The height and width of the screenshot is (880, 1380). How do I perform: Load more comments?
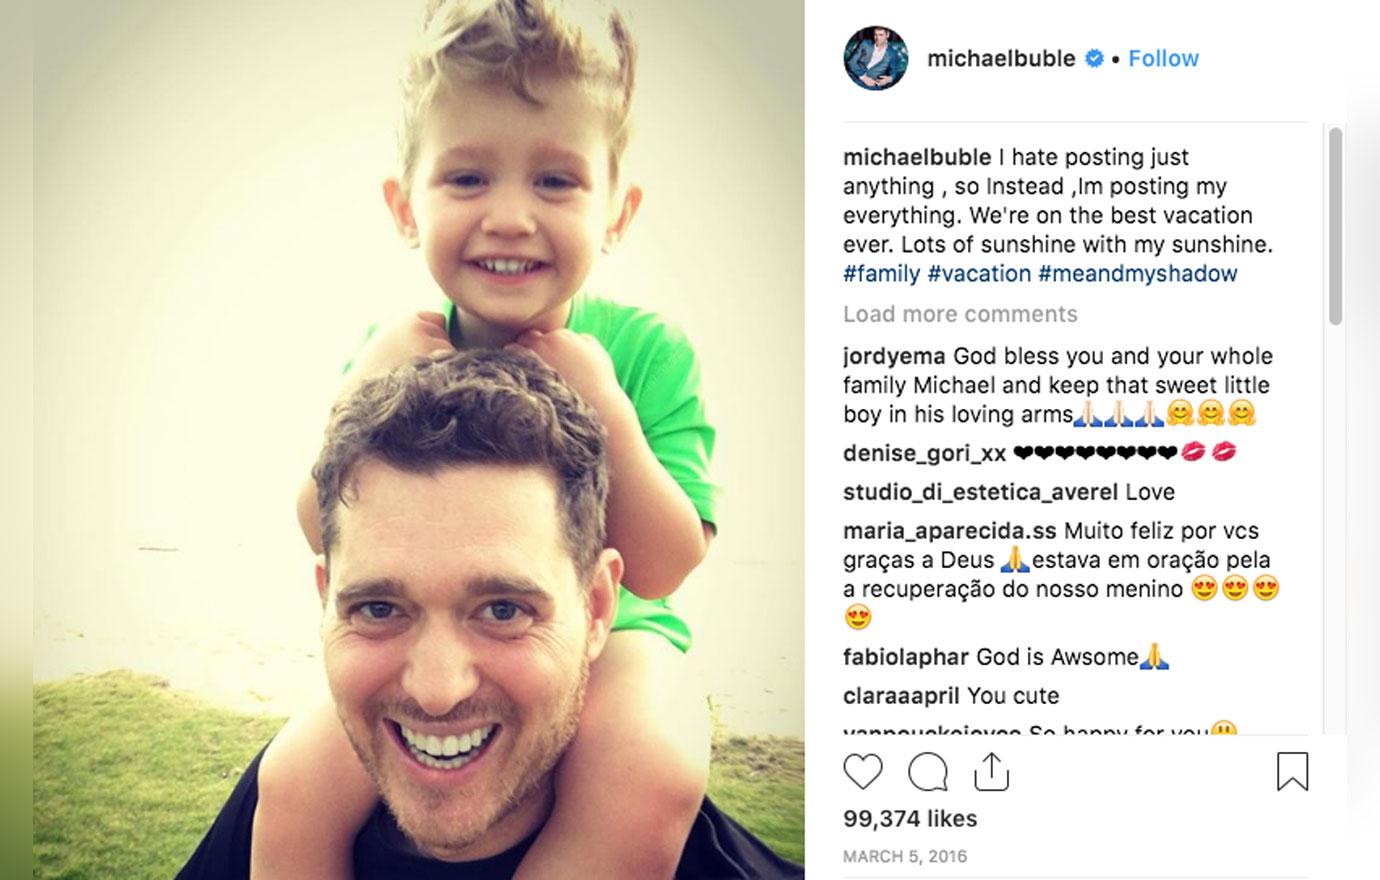click(x=960, y=314)
